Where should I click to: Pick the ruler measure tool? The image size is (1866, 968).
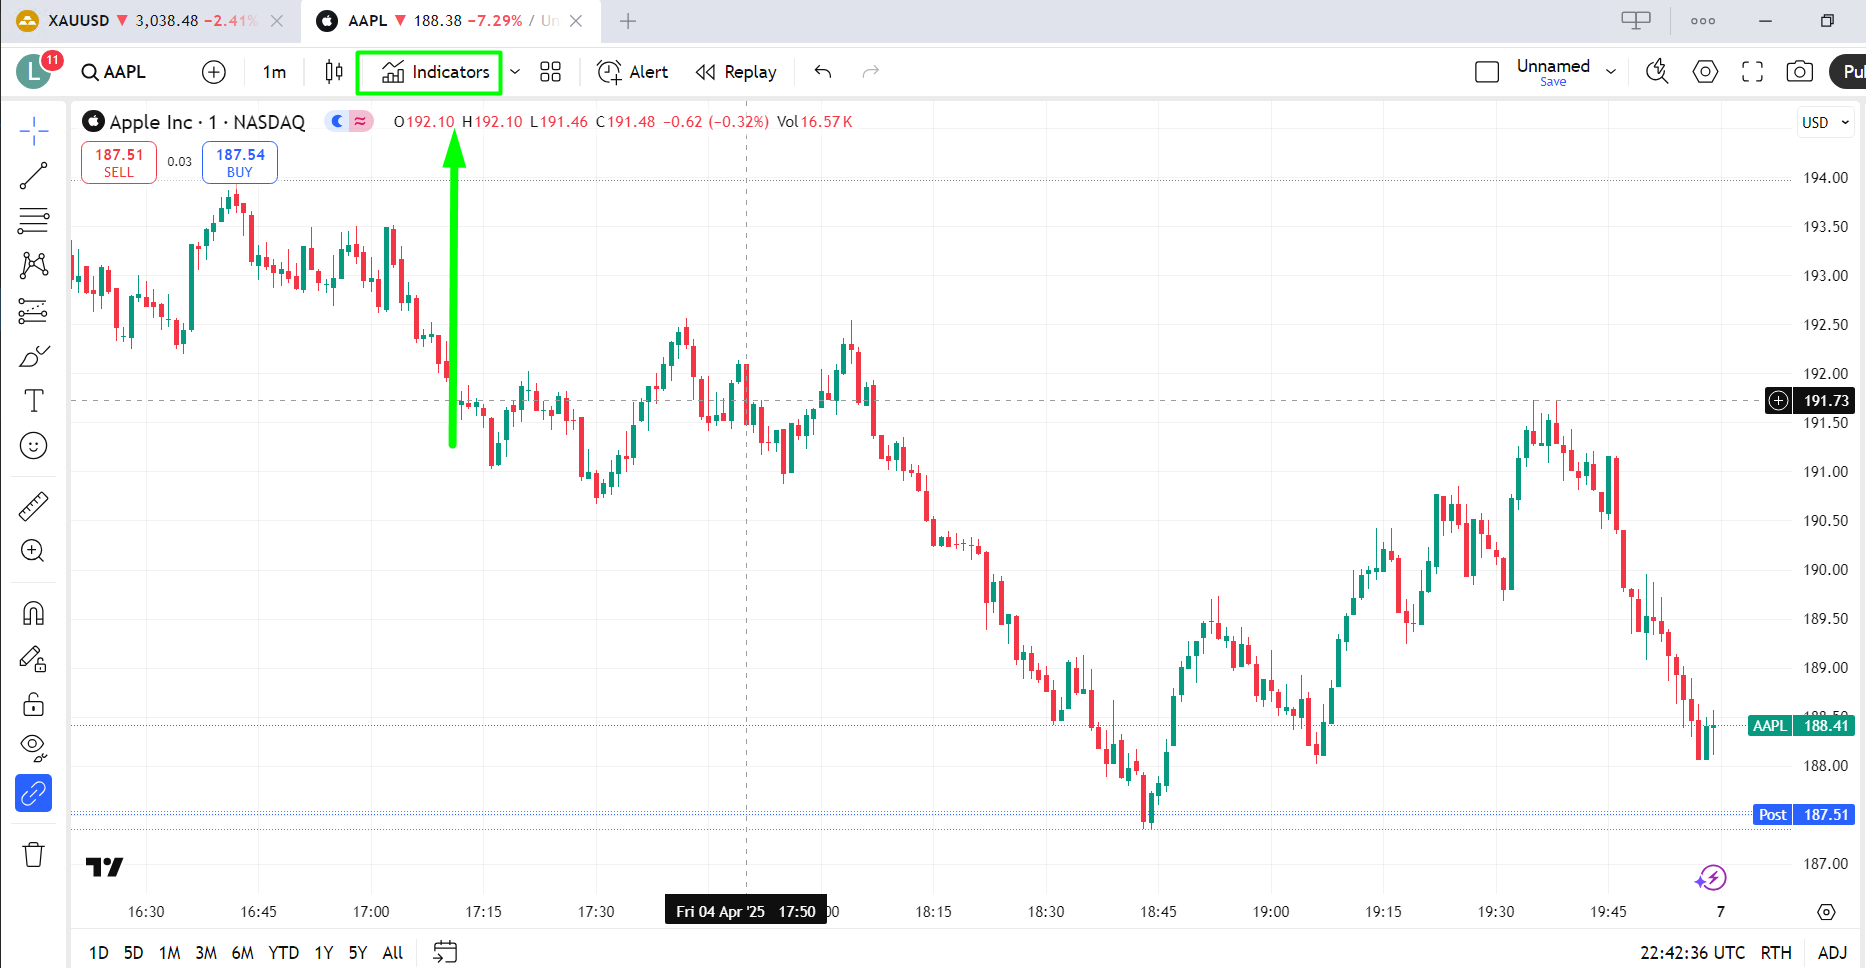pyautogui.click(x=33, y=507)
